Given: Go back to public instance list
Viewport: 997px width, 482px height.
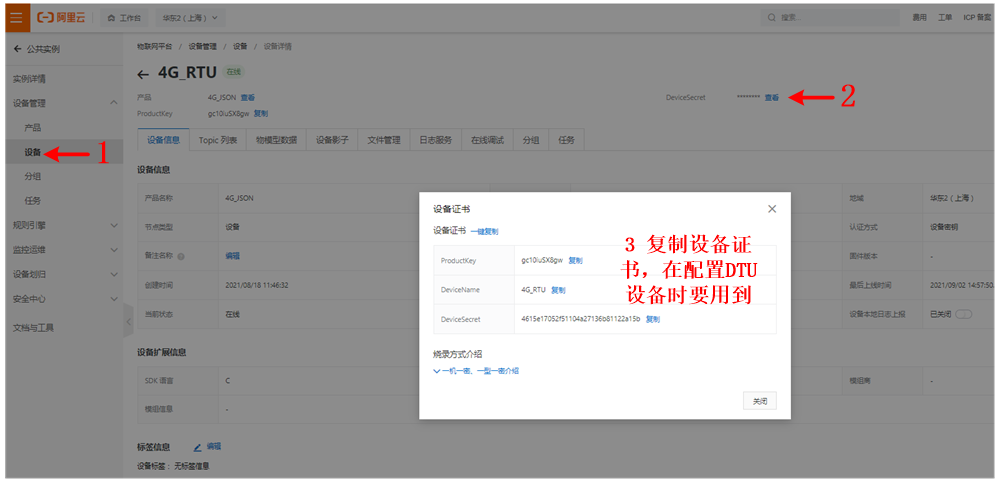Looking at the screenshot, I should pyautogui.click(x=36, y=49).
